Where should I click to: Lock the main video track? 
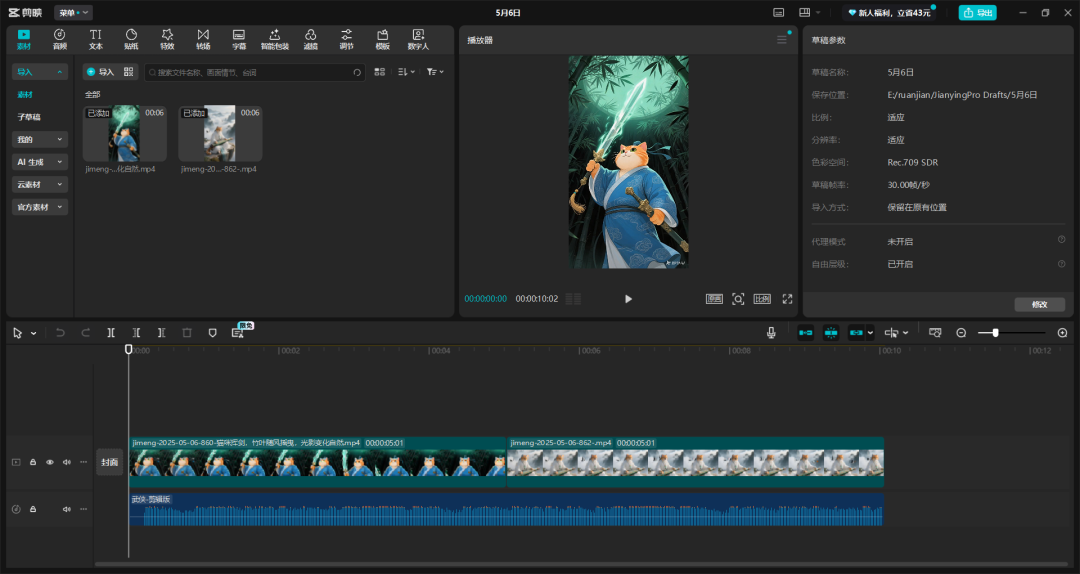(33, 462)
